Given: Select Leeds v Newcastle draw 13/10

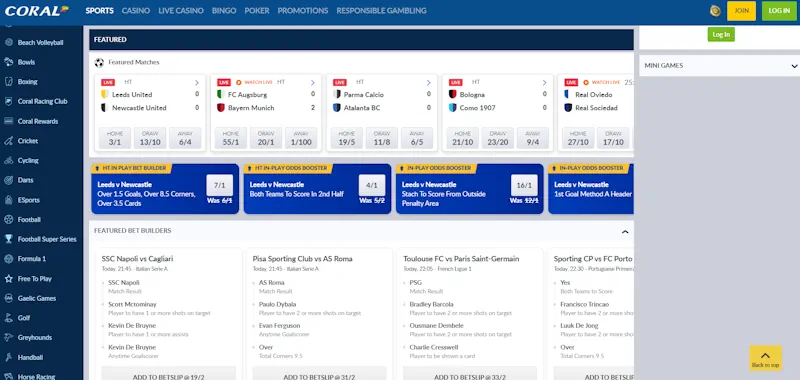Looking at the screenshot, I should tap(150, 138).
